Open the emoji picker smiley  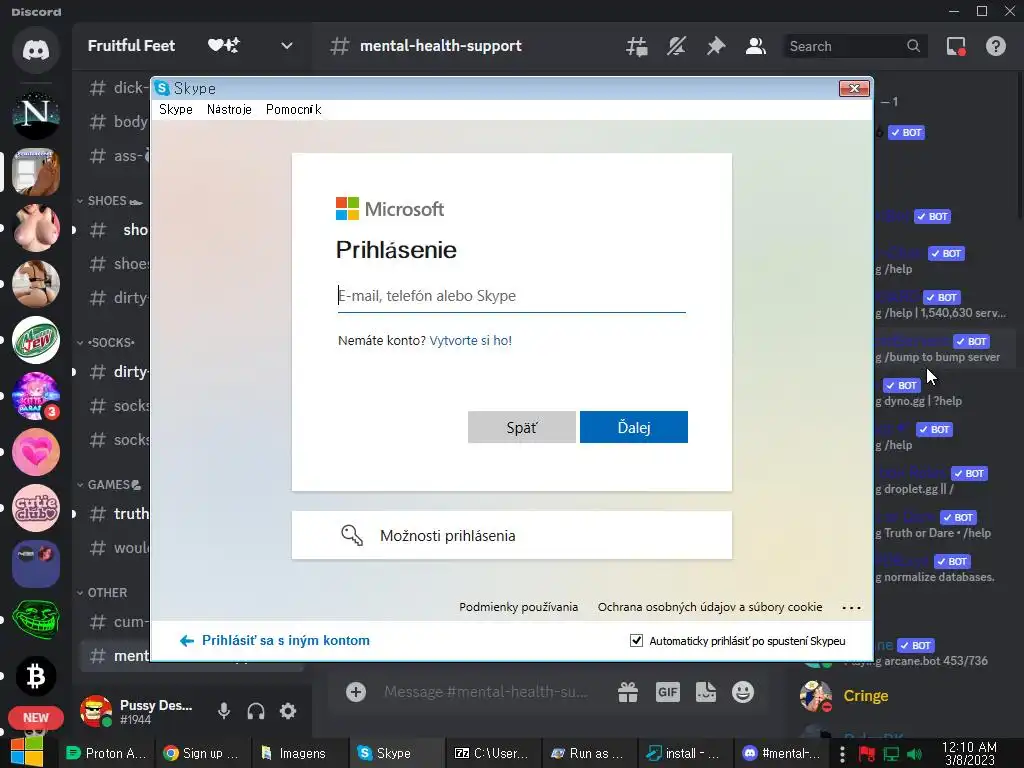[743, 692]
